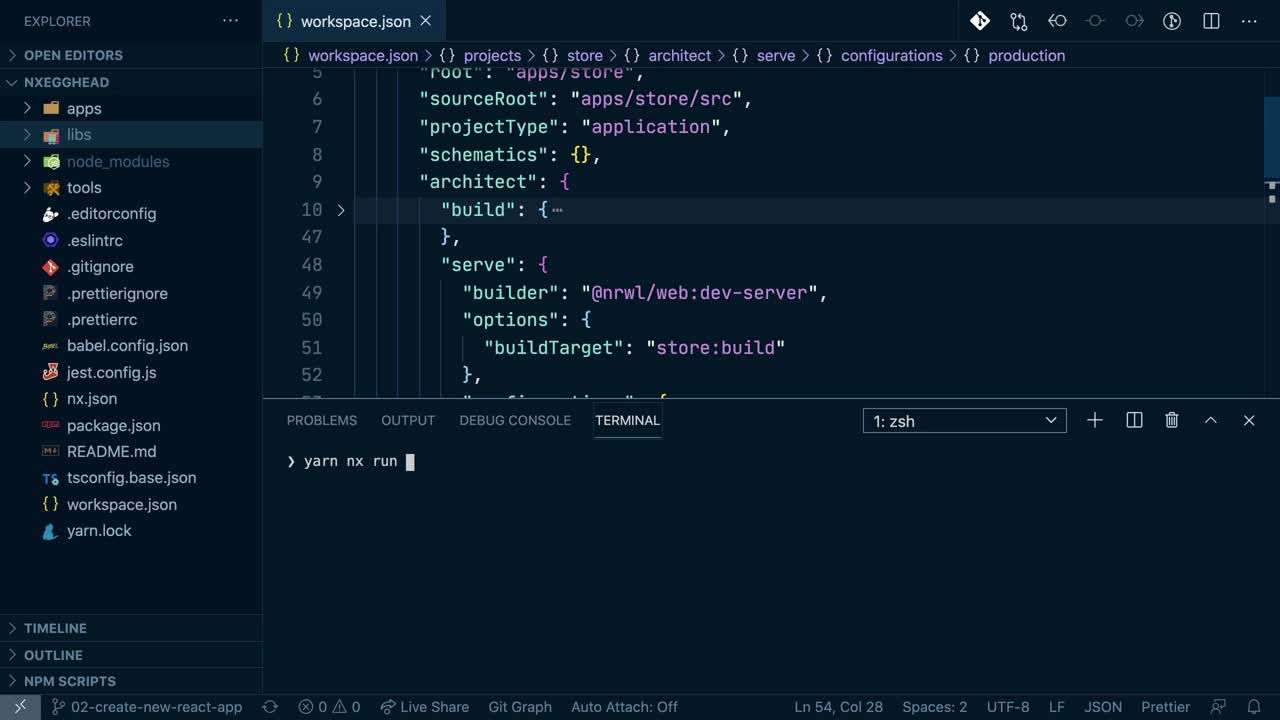
Task: Click the Prettier status bar item
Action: coord(1165,707)
